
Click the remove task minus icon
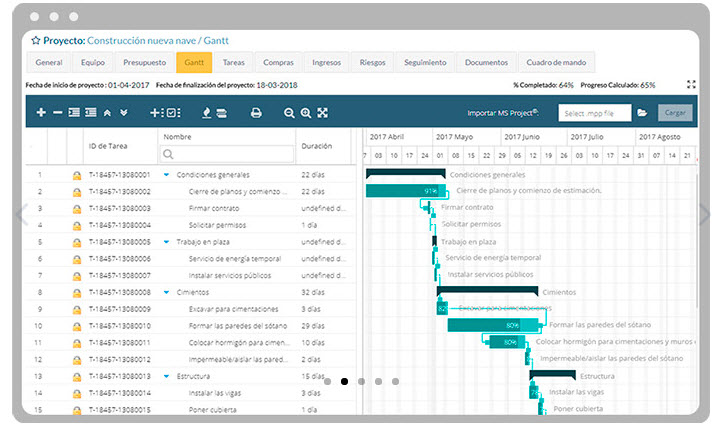[57, 113]
